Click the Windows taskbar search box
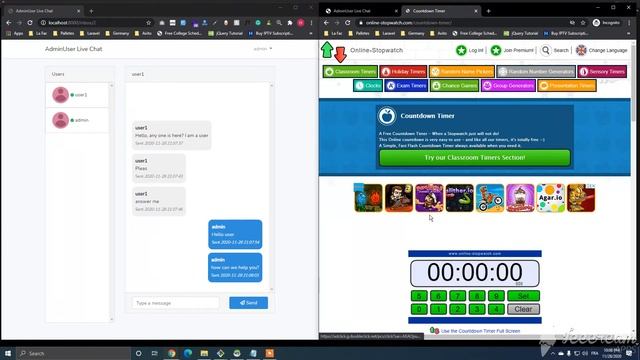This screenshot has height=360, width=640. click(x=73, y=353)
